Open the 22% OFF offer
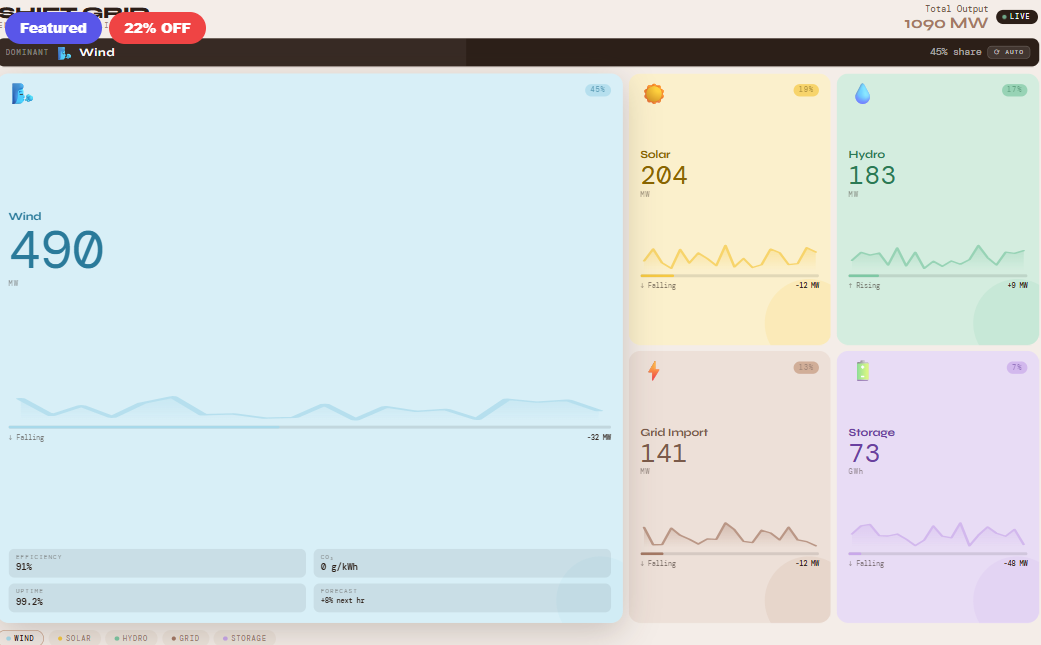1041x645 pixels. 157,27
